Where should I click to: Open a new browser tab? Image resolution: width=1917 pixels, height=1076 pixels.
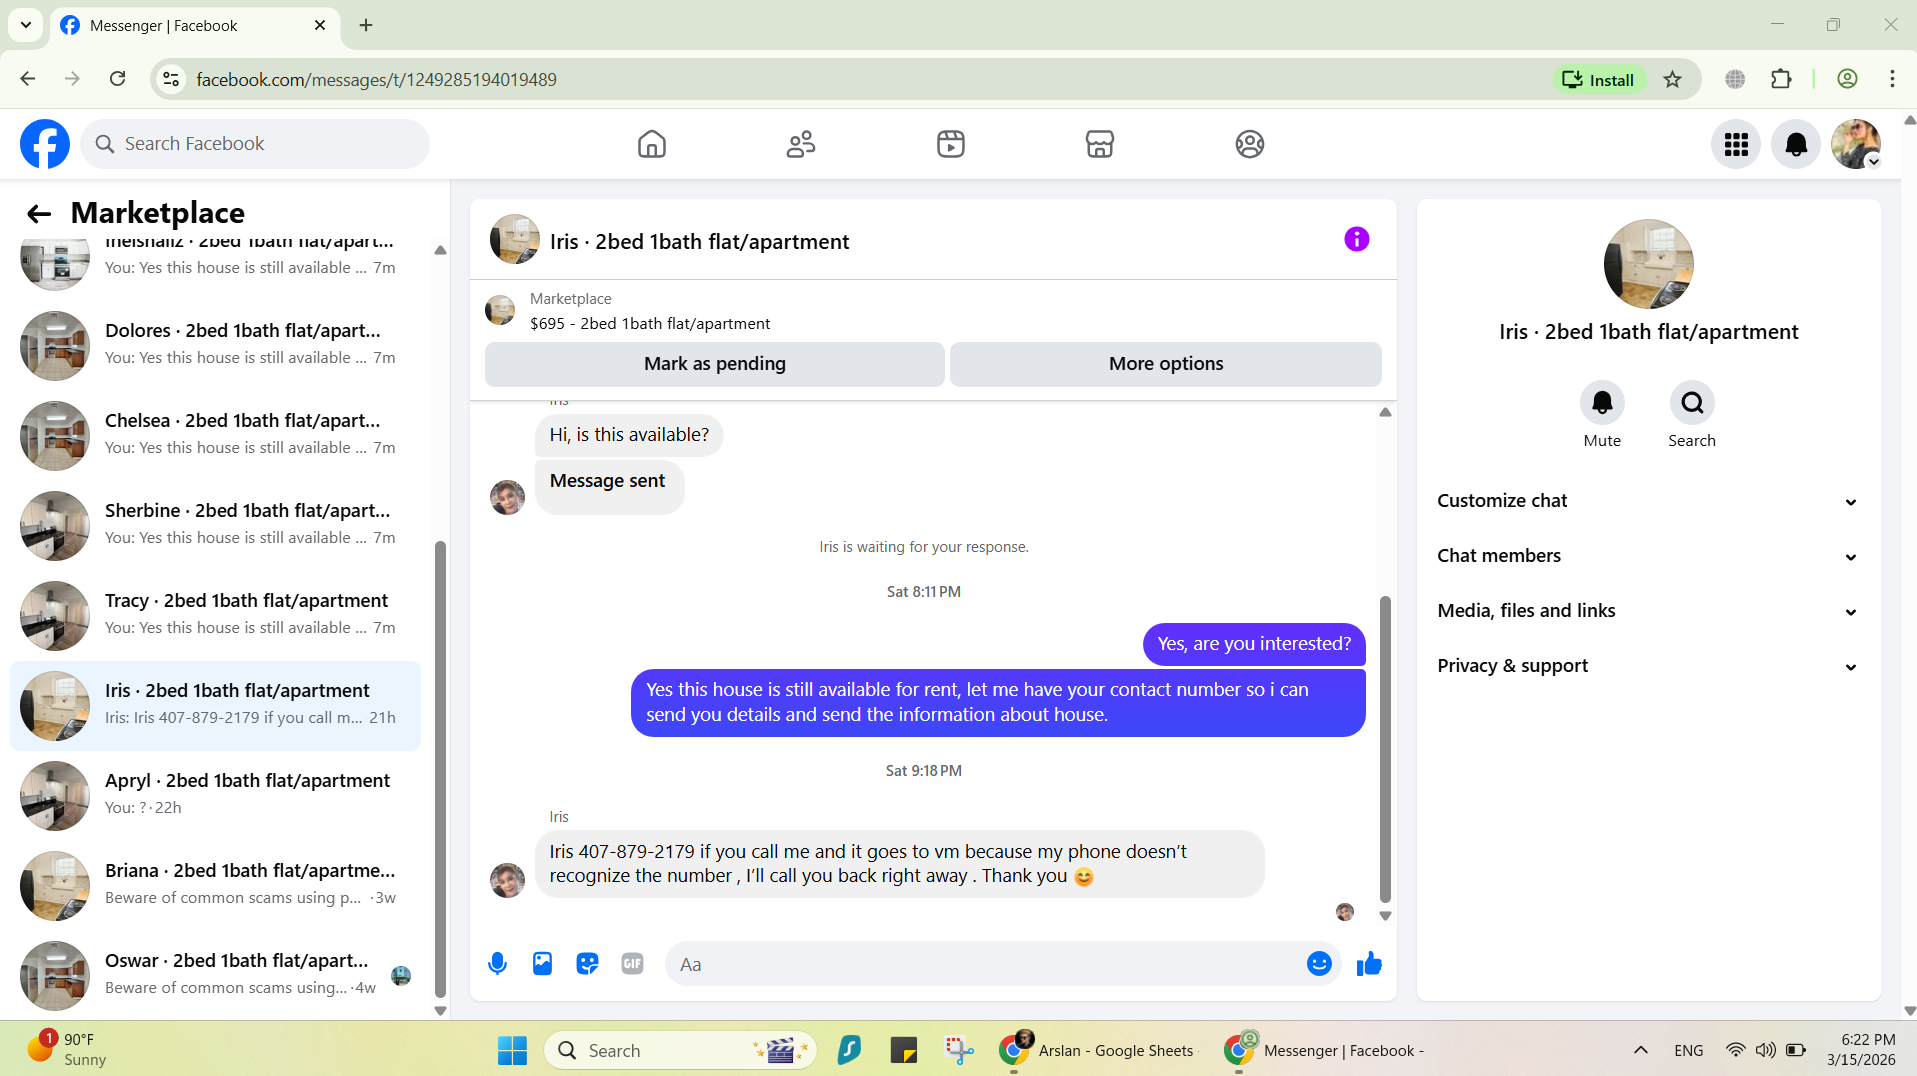point(366,25)
